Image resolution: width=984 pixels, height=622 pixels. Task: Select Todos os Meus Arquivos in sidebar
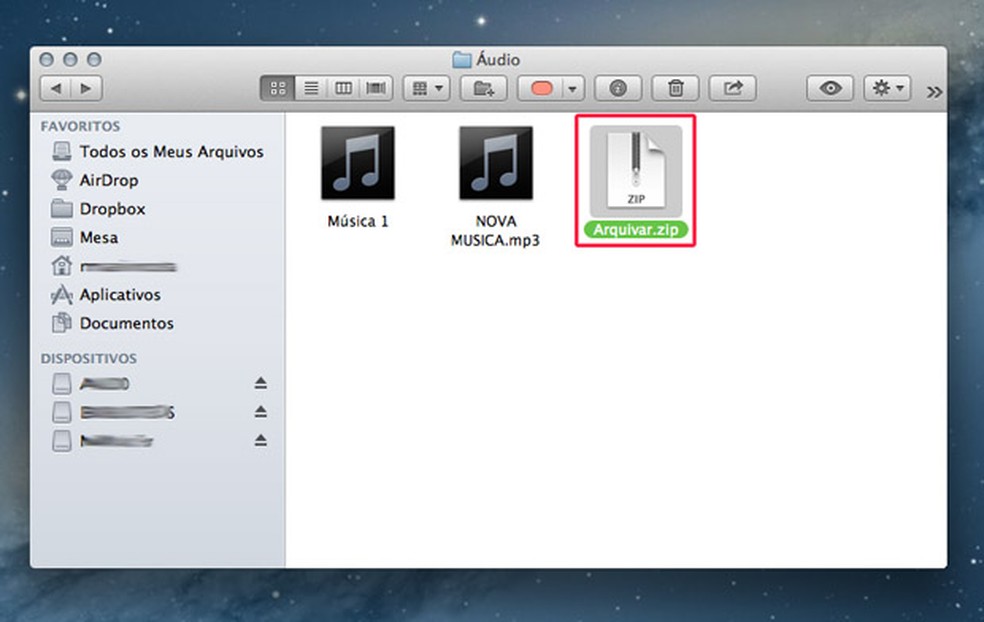point(158,151)
